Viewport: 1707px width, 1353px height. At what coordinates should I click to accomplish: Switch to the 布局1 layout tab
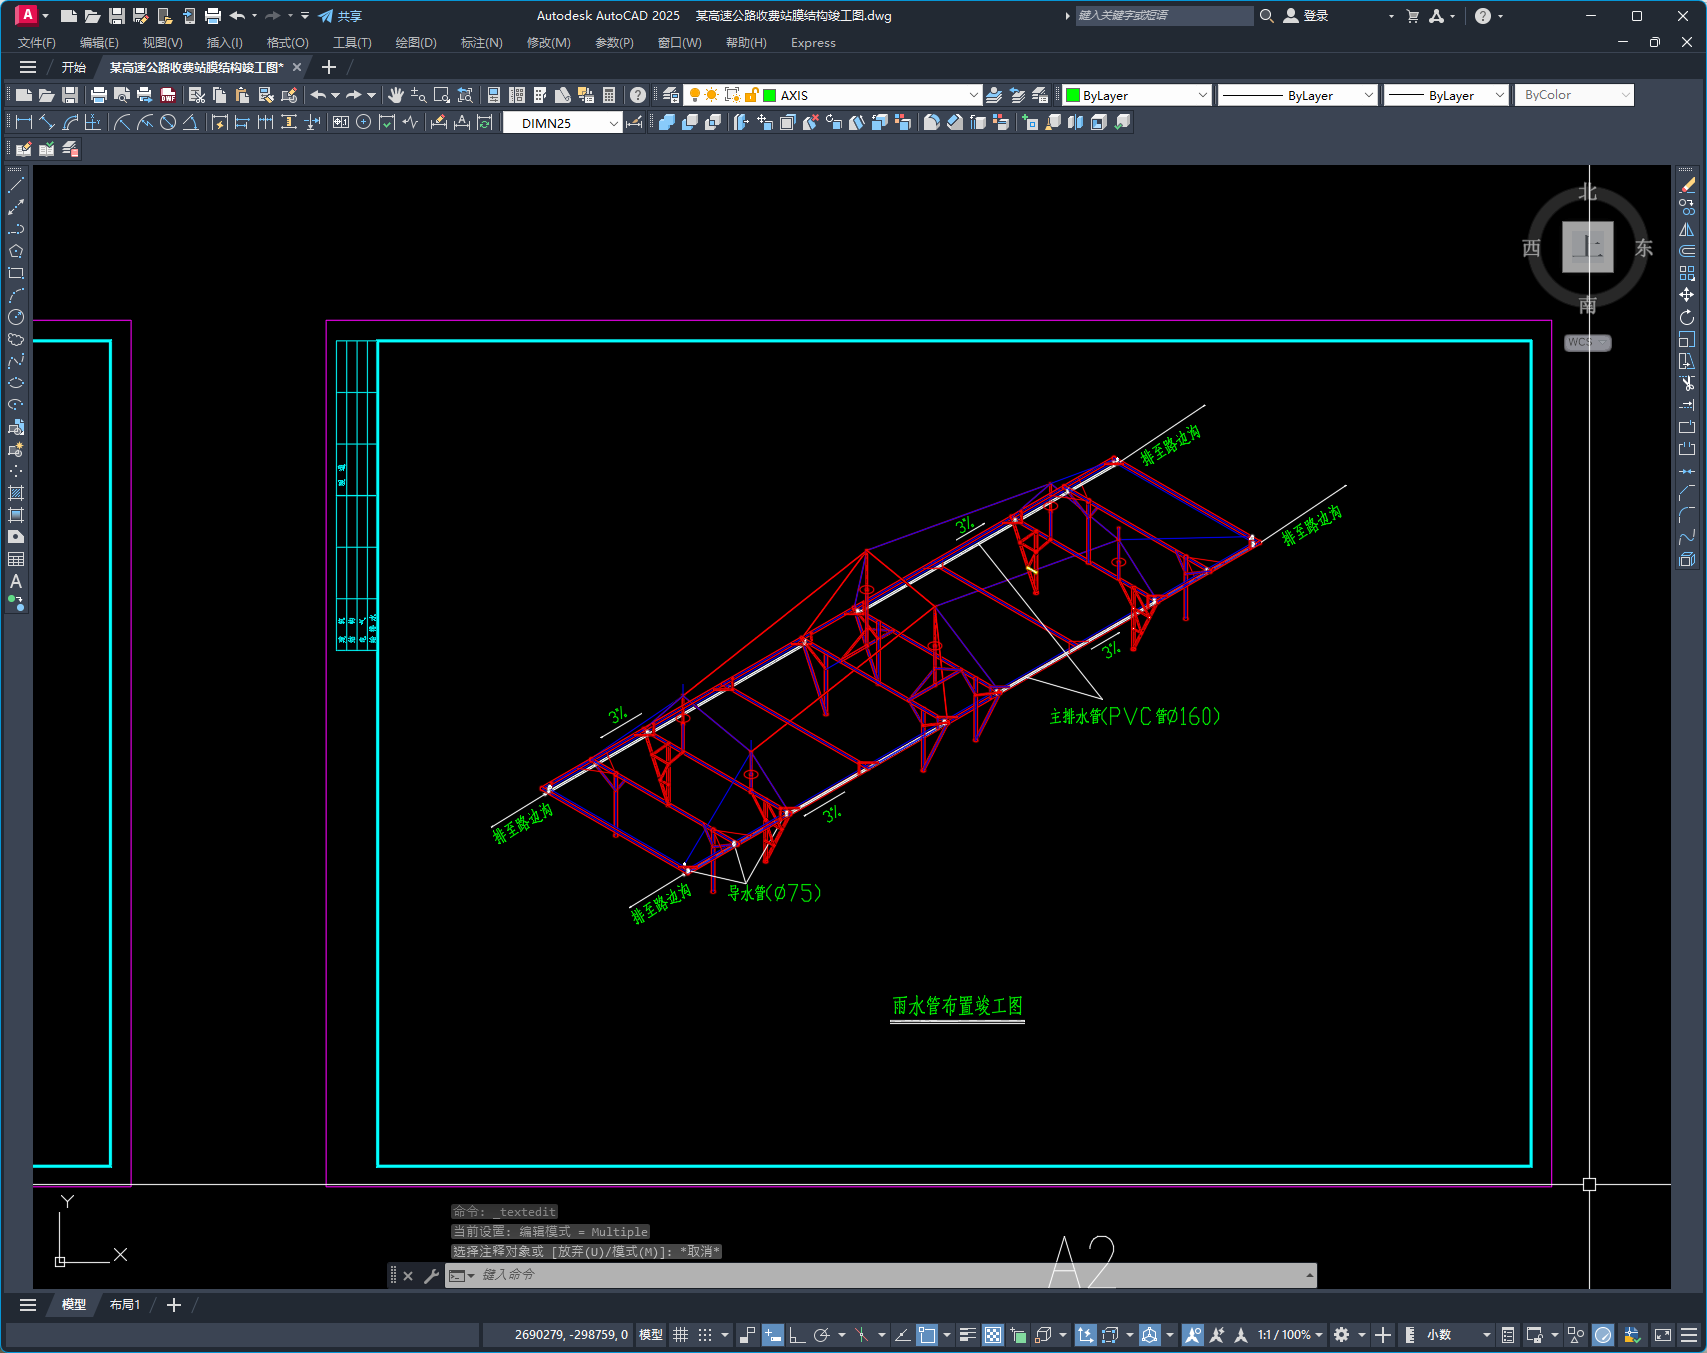point(125,1305)
